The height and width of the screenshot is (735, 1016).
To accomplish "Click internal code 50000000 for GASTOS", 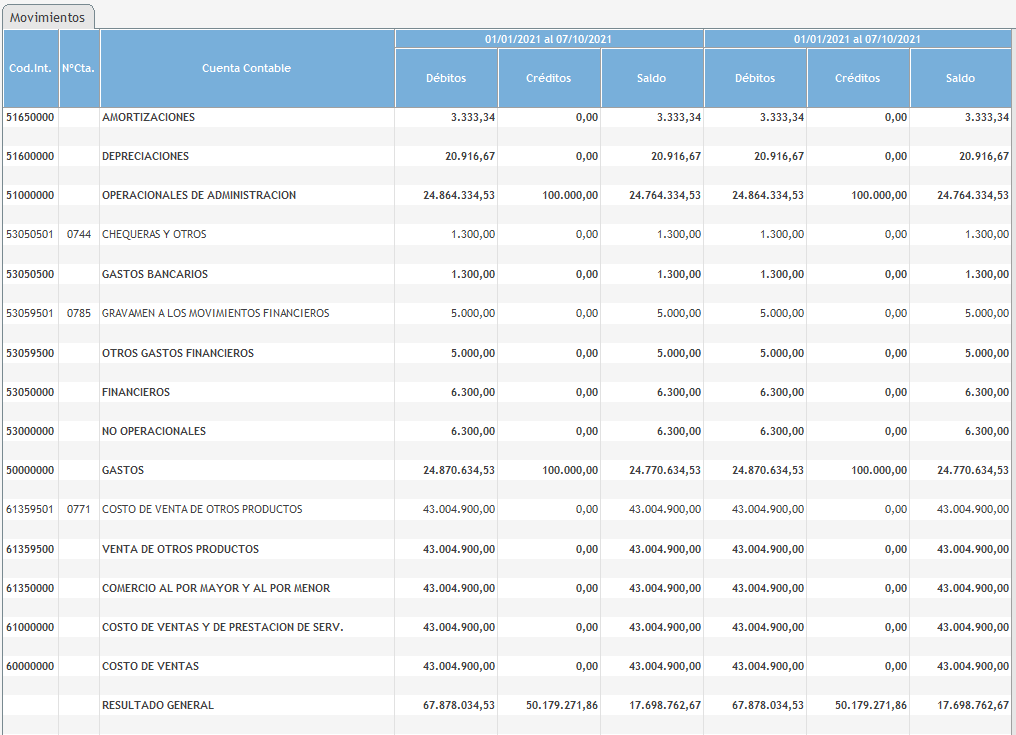I will pyautogui.click(x=31, y=470).
